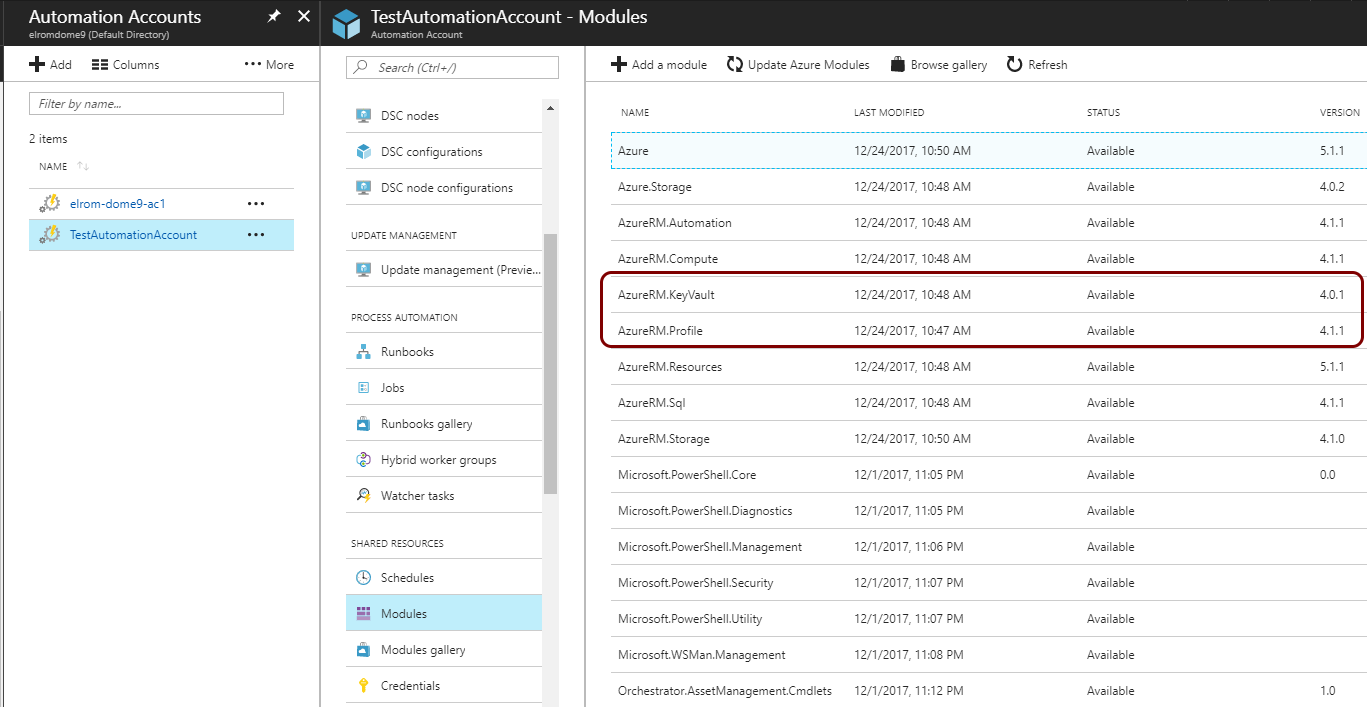Select the Modules menu item
The height and width of the screenshot is (707, 1367).
(x=444, y=614)
